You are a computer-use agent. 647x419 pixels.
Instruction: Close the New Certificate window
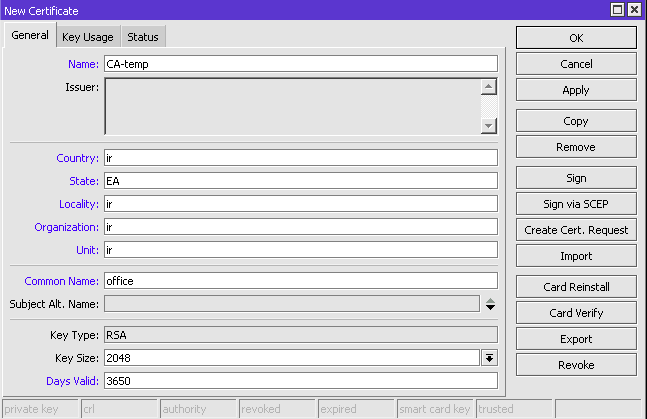(x=635, y=10)
